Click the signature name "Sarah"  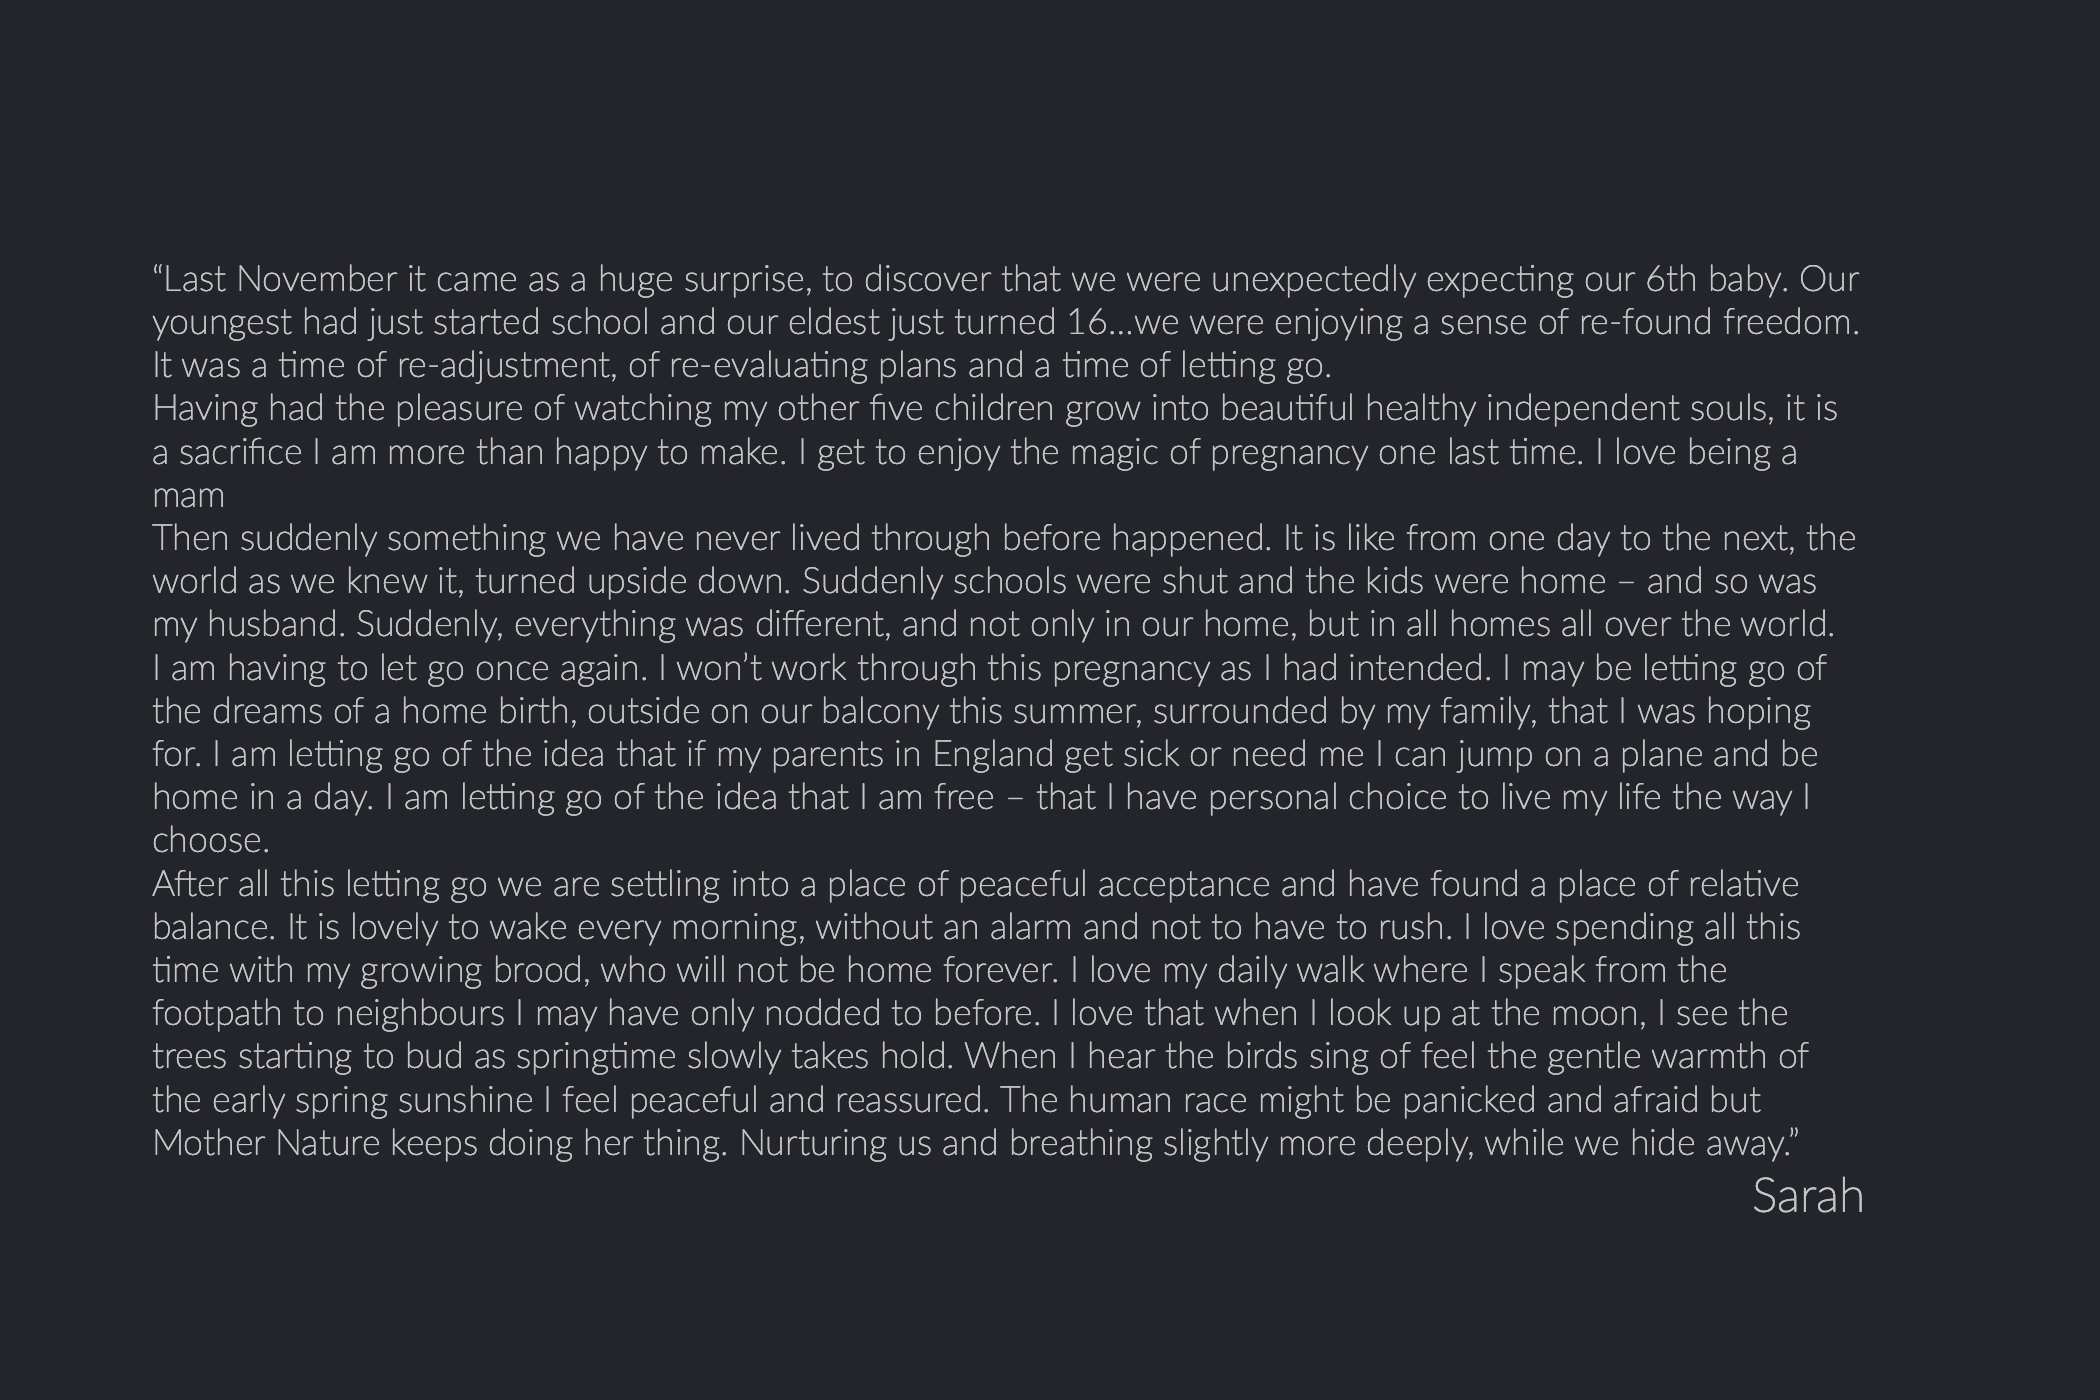[1807, 1197]
